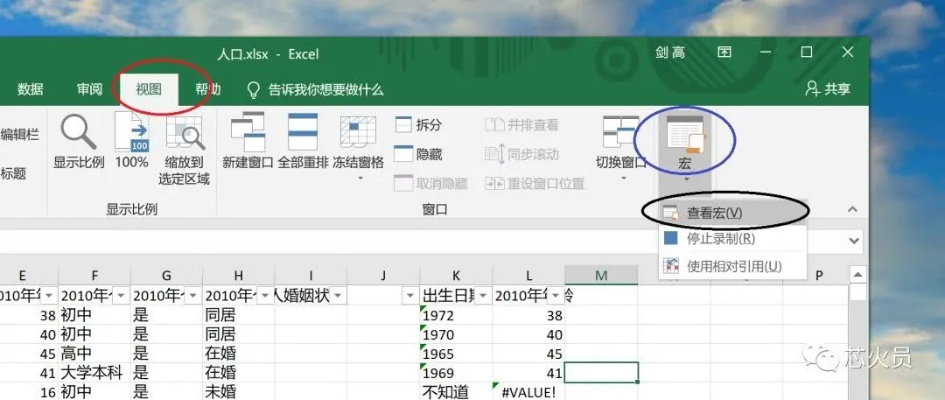
Task: Click the 宏 macros icon
Action: click(685, 135)
